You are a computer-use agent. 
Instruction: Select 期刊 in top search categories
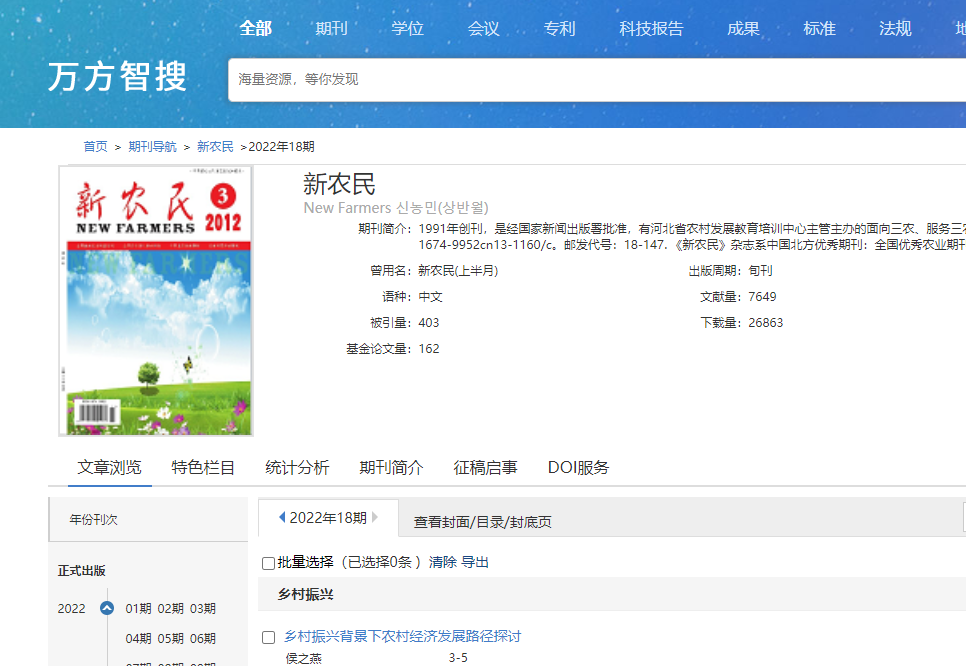[331, 28]
